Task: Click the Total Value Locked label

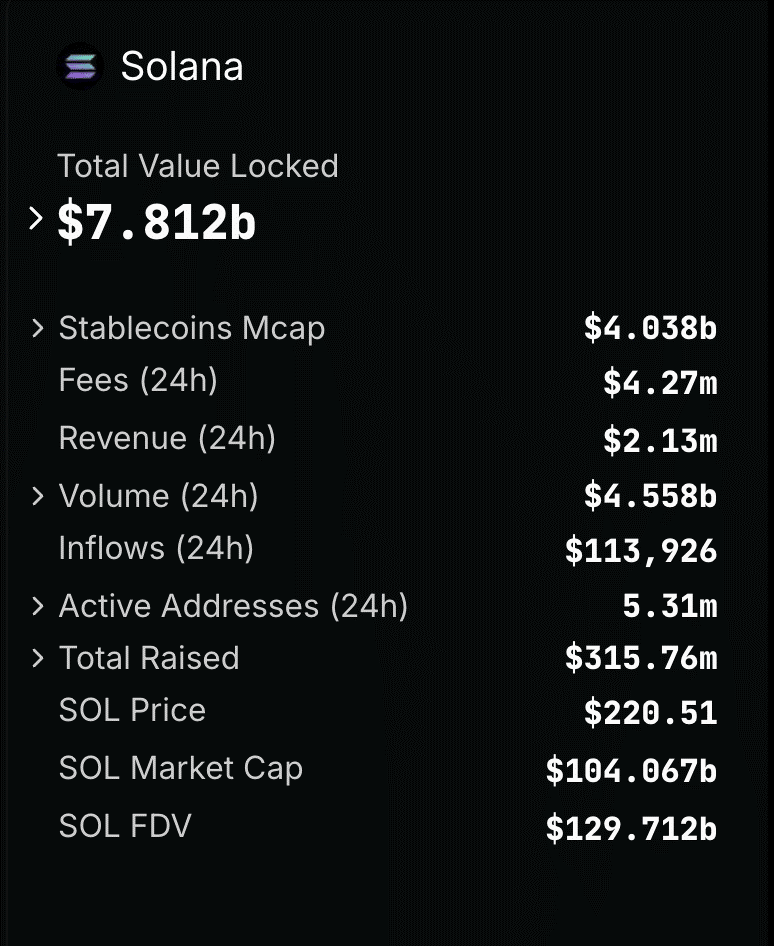Action: (x=198, y=166)
